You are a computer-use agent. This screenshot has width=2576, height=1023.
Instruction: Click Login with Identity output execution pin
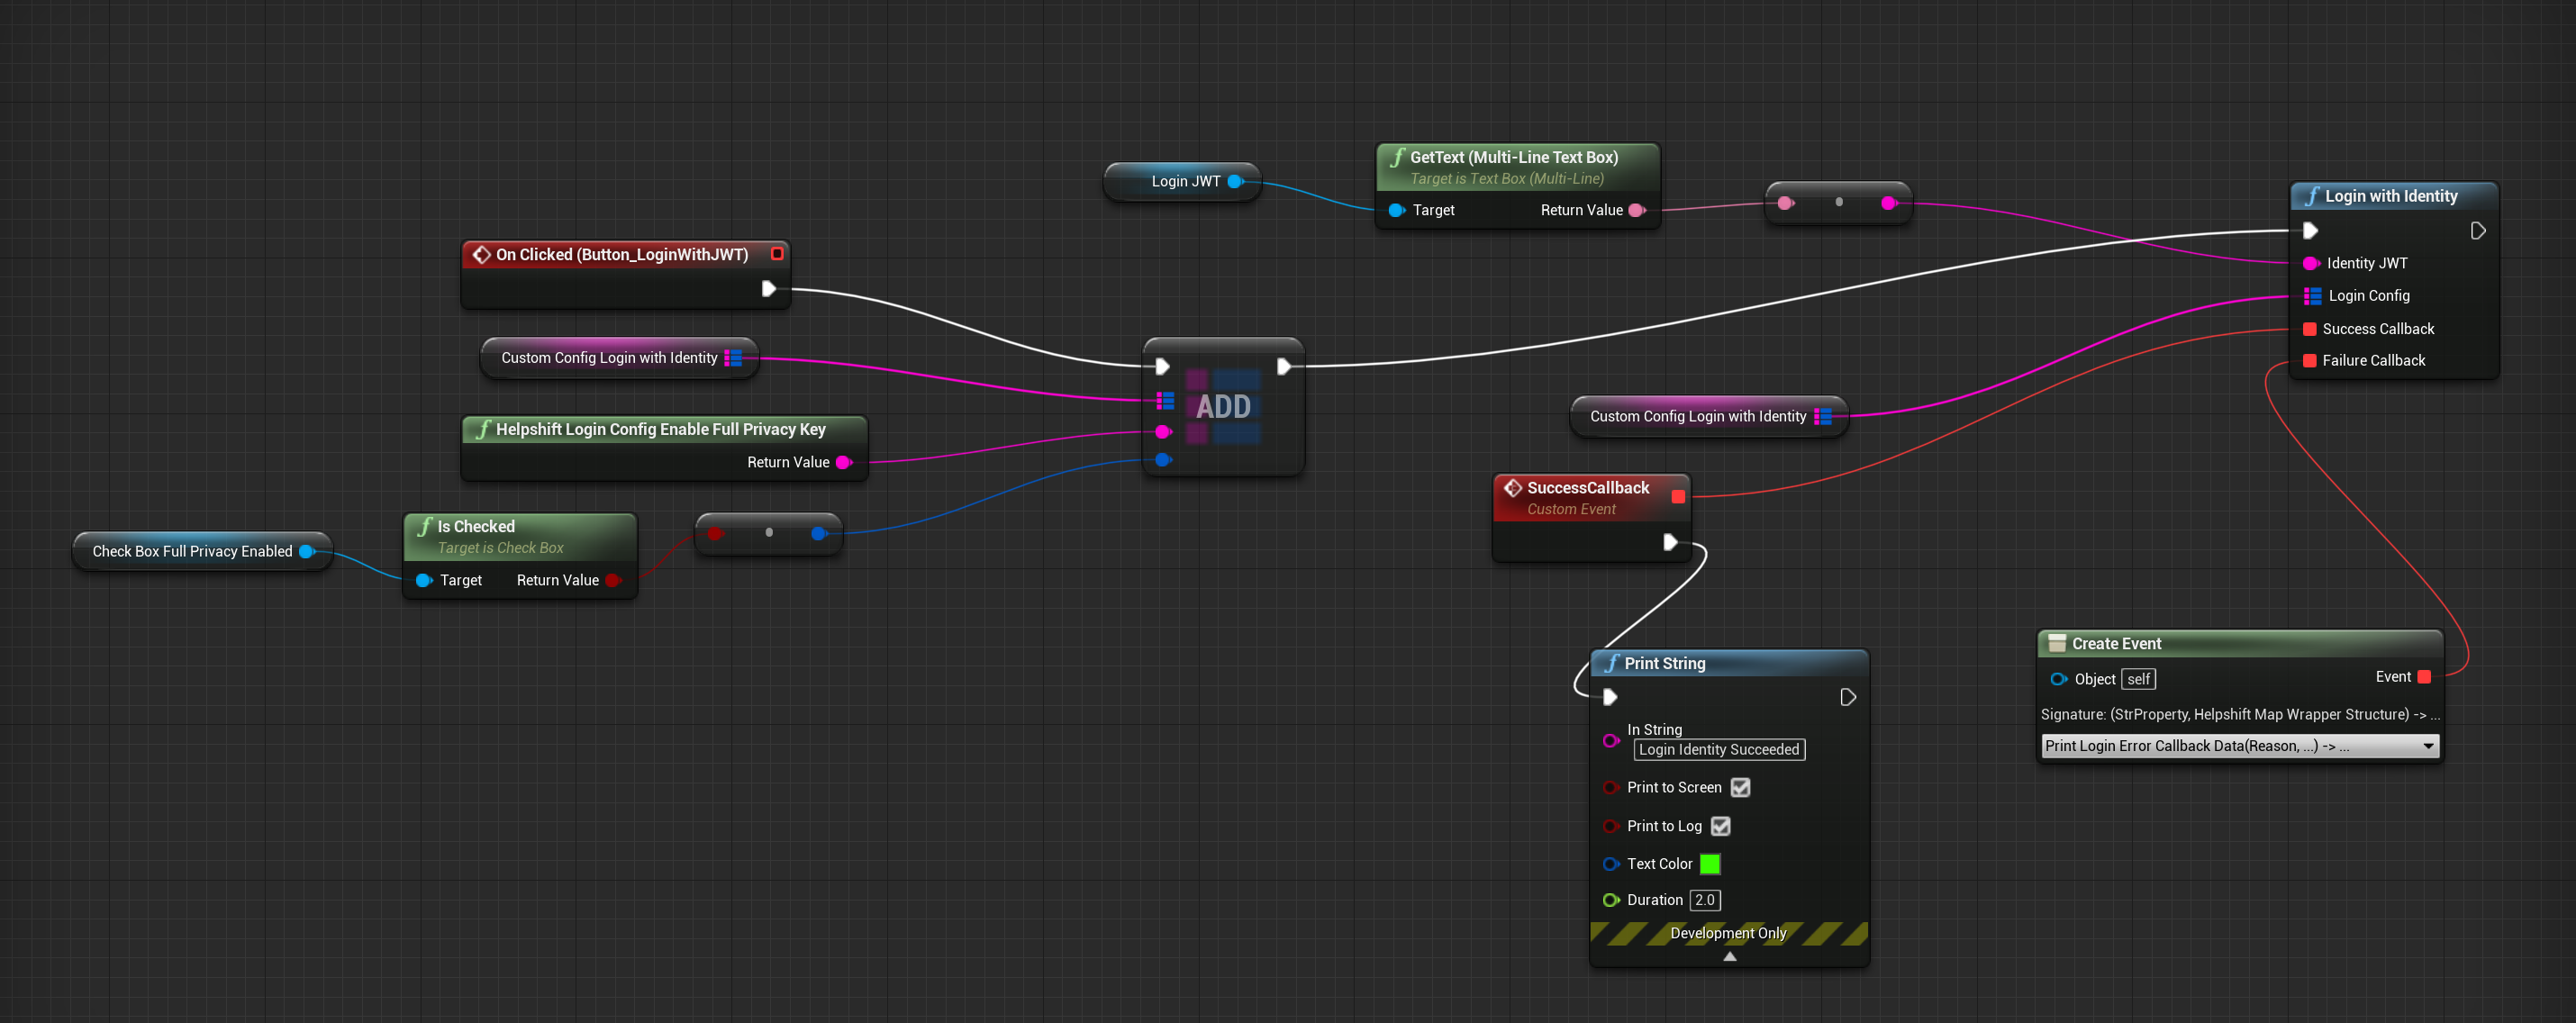click(x=2477, y=231)
